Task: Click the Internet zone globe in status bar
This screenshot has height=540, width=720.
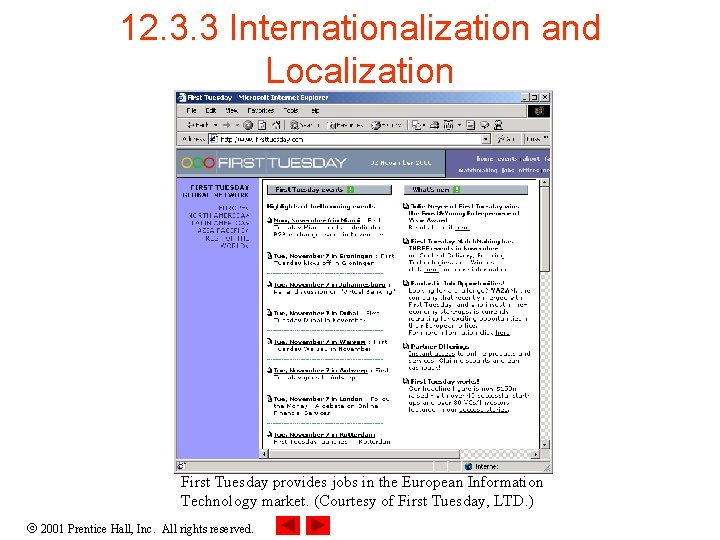Action: [x=468, y=467]
